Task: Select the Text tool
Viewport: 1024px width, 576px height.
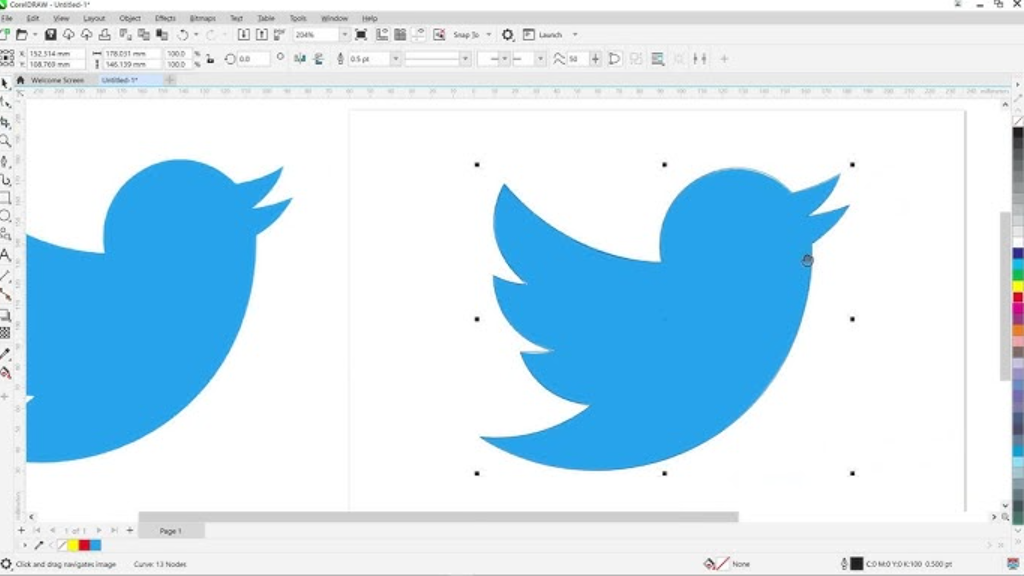Action: pyautogui.click(x=5, y=255)
